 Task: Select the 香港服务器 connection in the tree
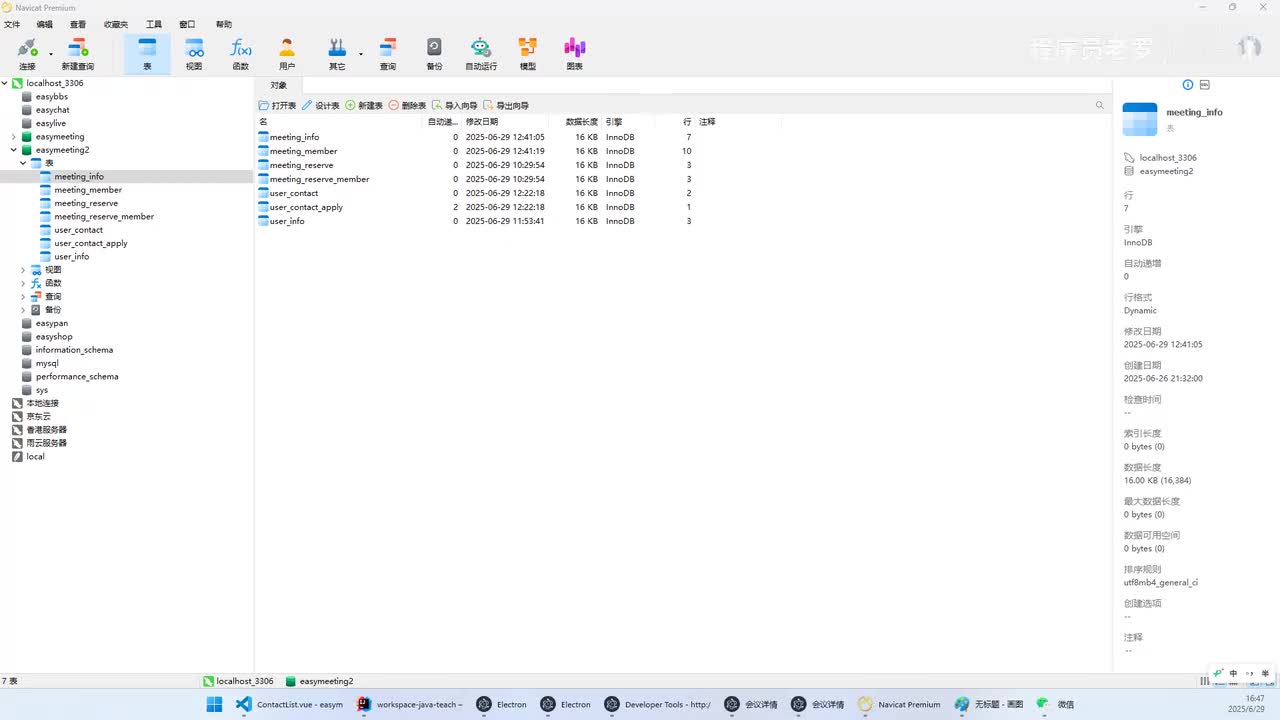tap(46, 430)
